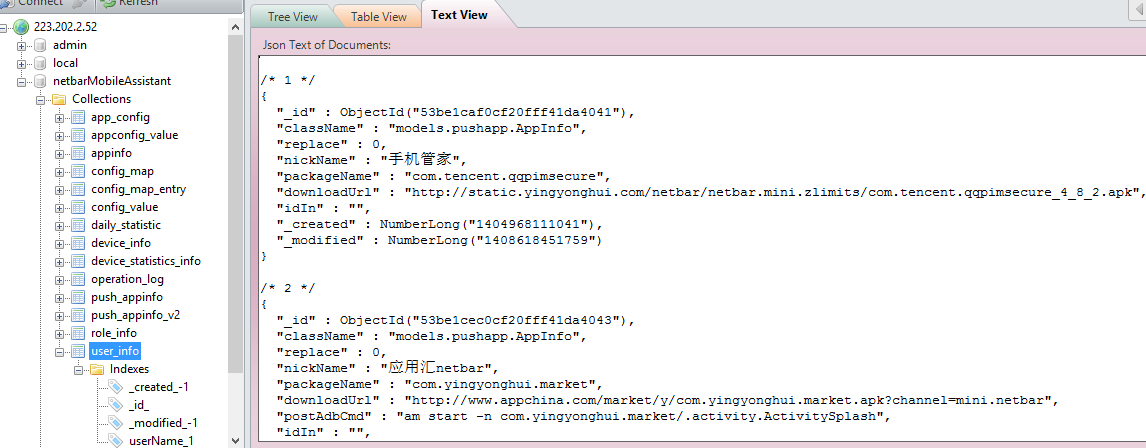Viewport: 1146px width, 448px height.
Task: Click the _modified NumberLong("1408618451759") line
Action: 439,240
